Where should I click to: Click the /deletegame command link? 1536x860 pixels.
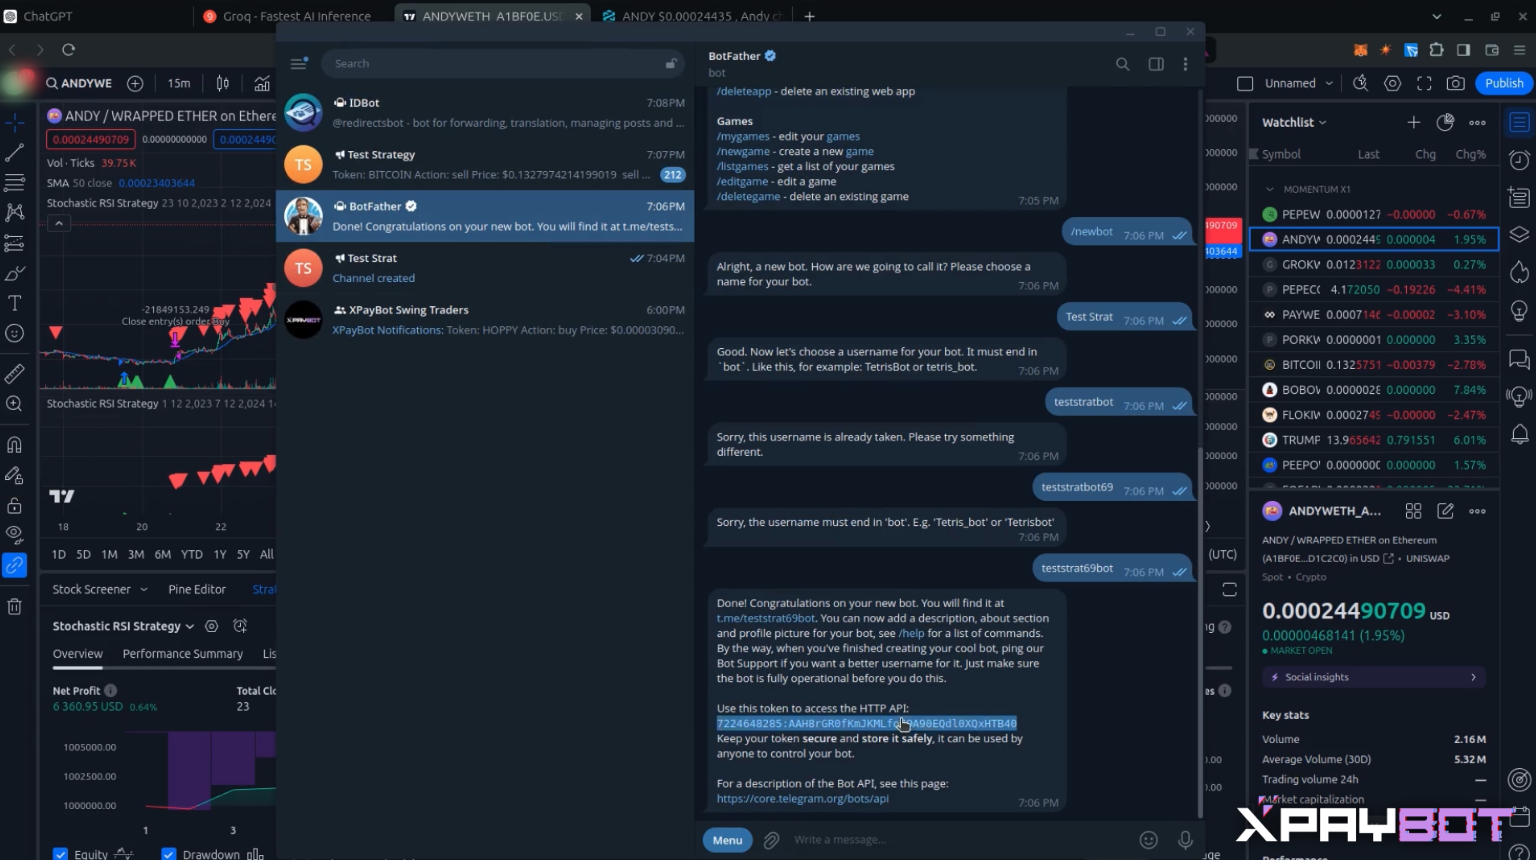746,196
